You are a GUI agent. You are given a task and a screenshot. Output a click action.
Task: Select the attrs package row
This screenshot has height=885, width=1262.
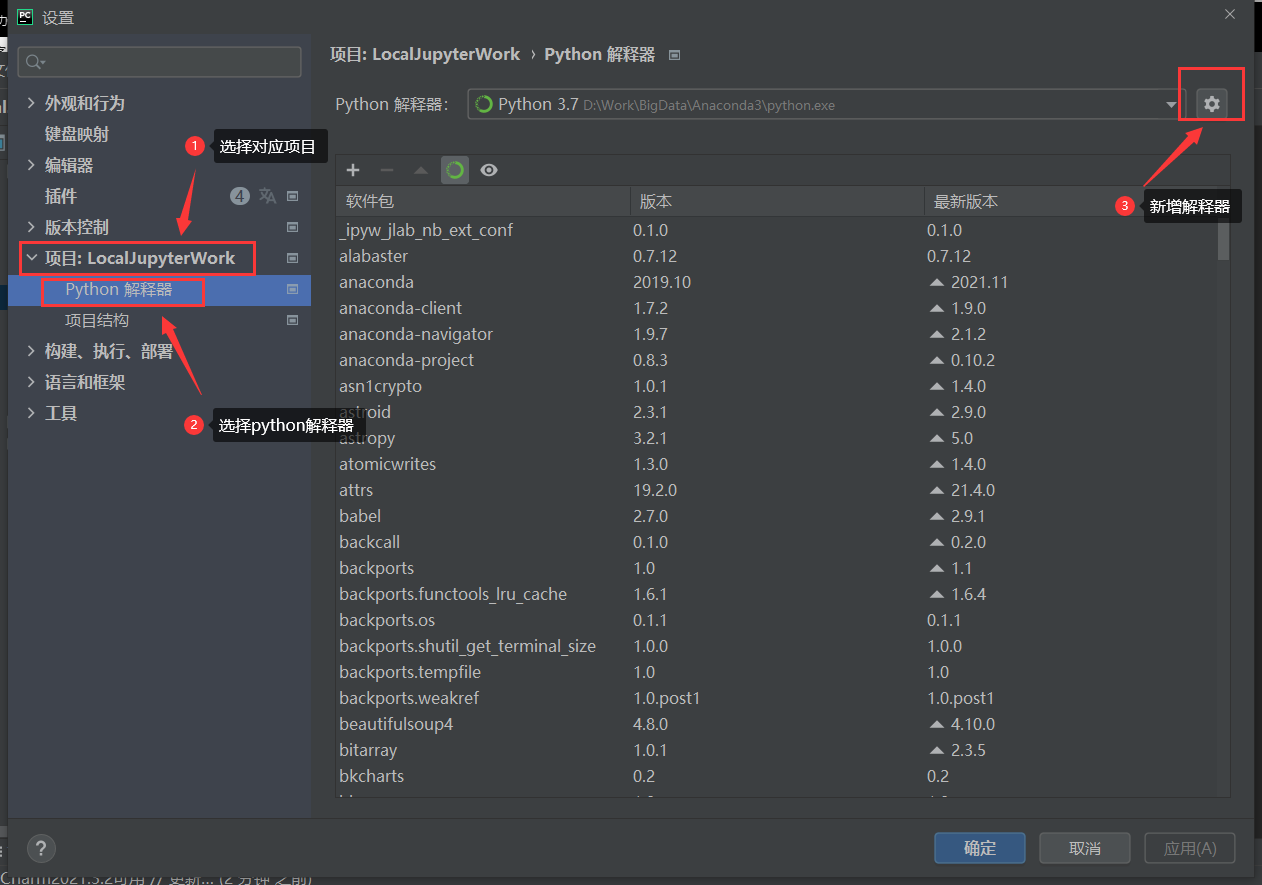coord(776,490)
